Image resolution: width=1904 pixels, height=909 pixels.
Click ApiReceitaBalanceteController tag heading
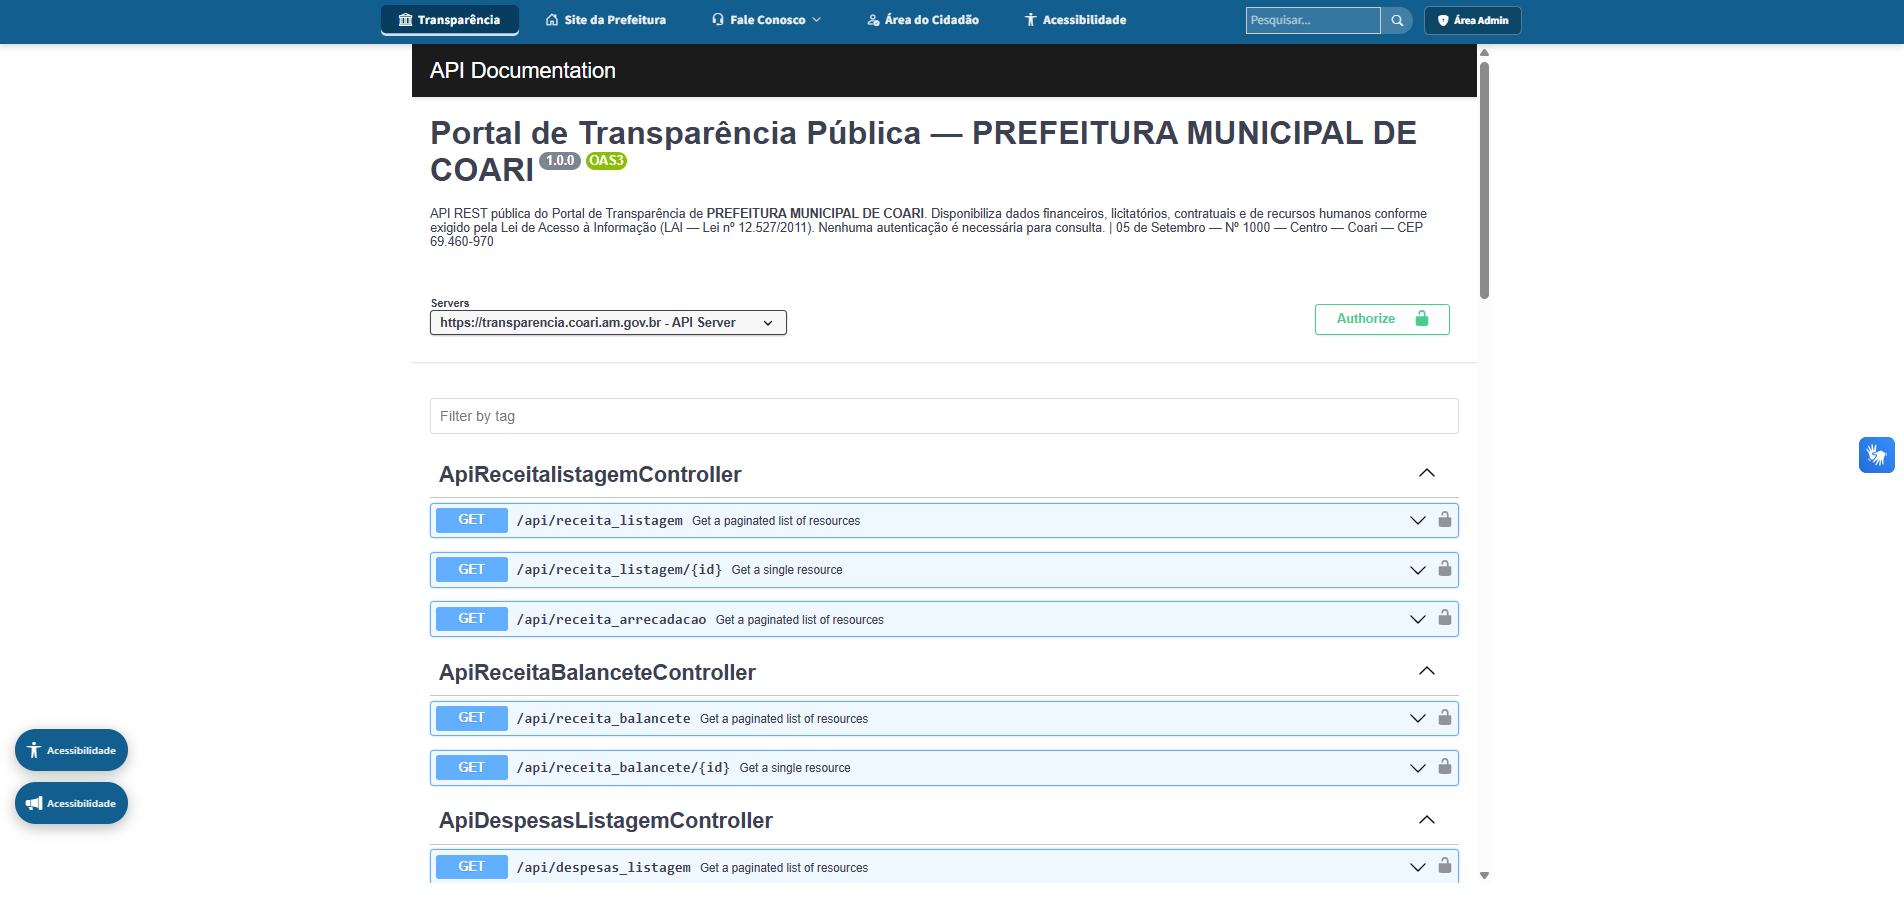[597, 672]
